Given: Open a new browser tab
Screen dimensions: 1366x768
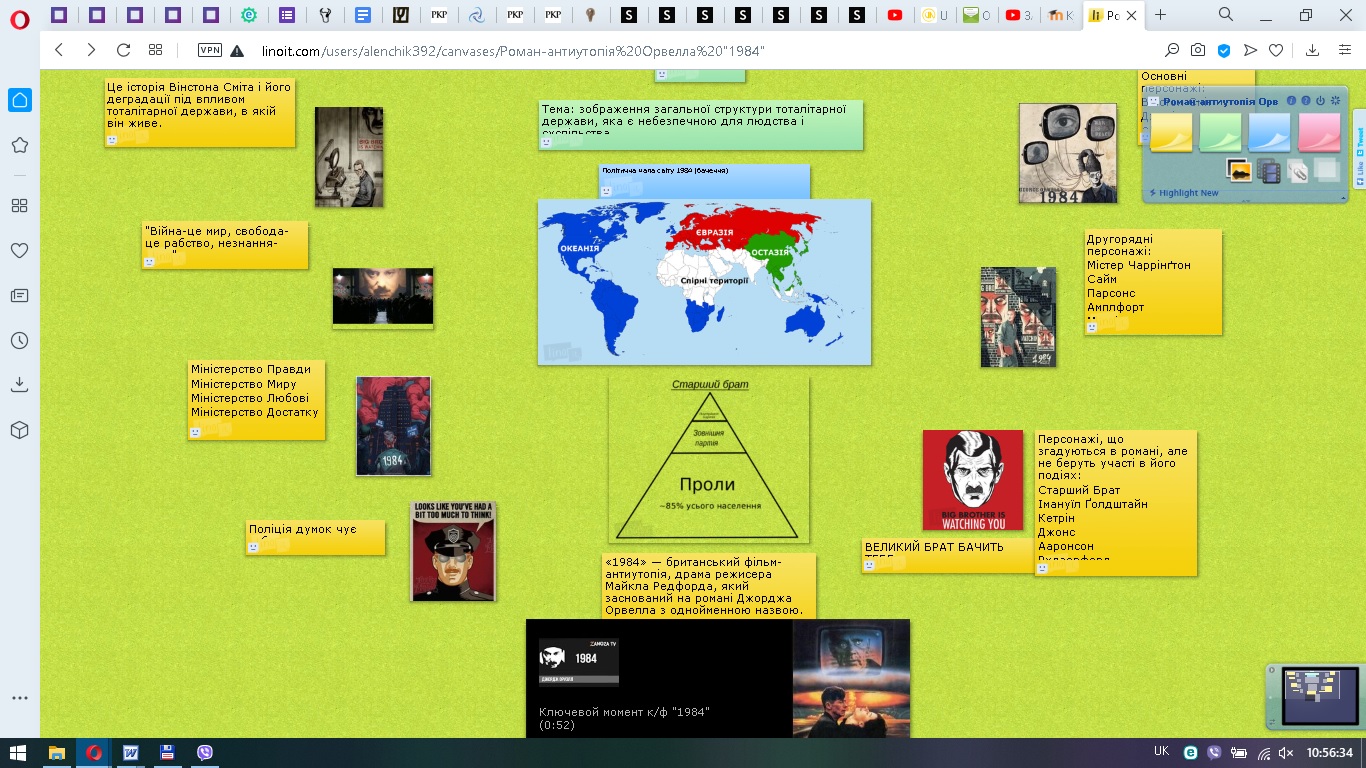Looking at the screenshot, I should coord(1160,15).
